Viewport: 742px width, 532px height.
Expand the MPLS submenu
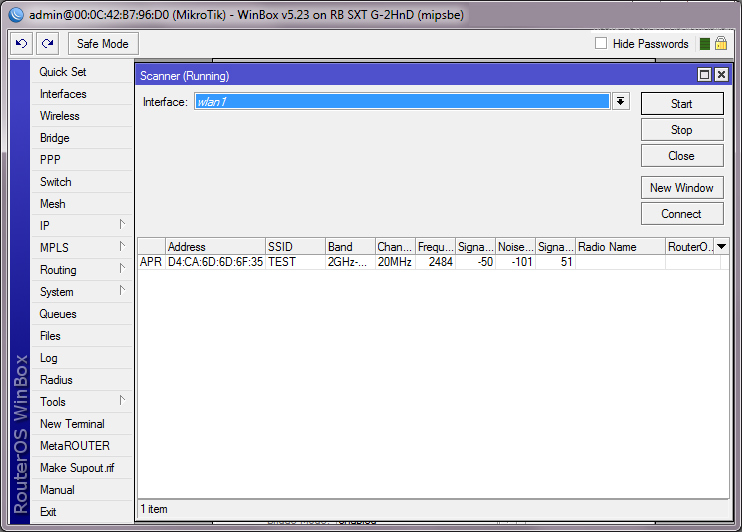(81, 248)
